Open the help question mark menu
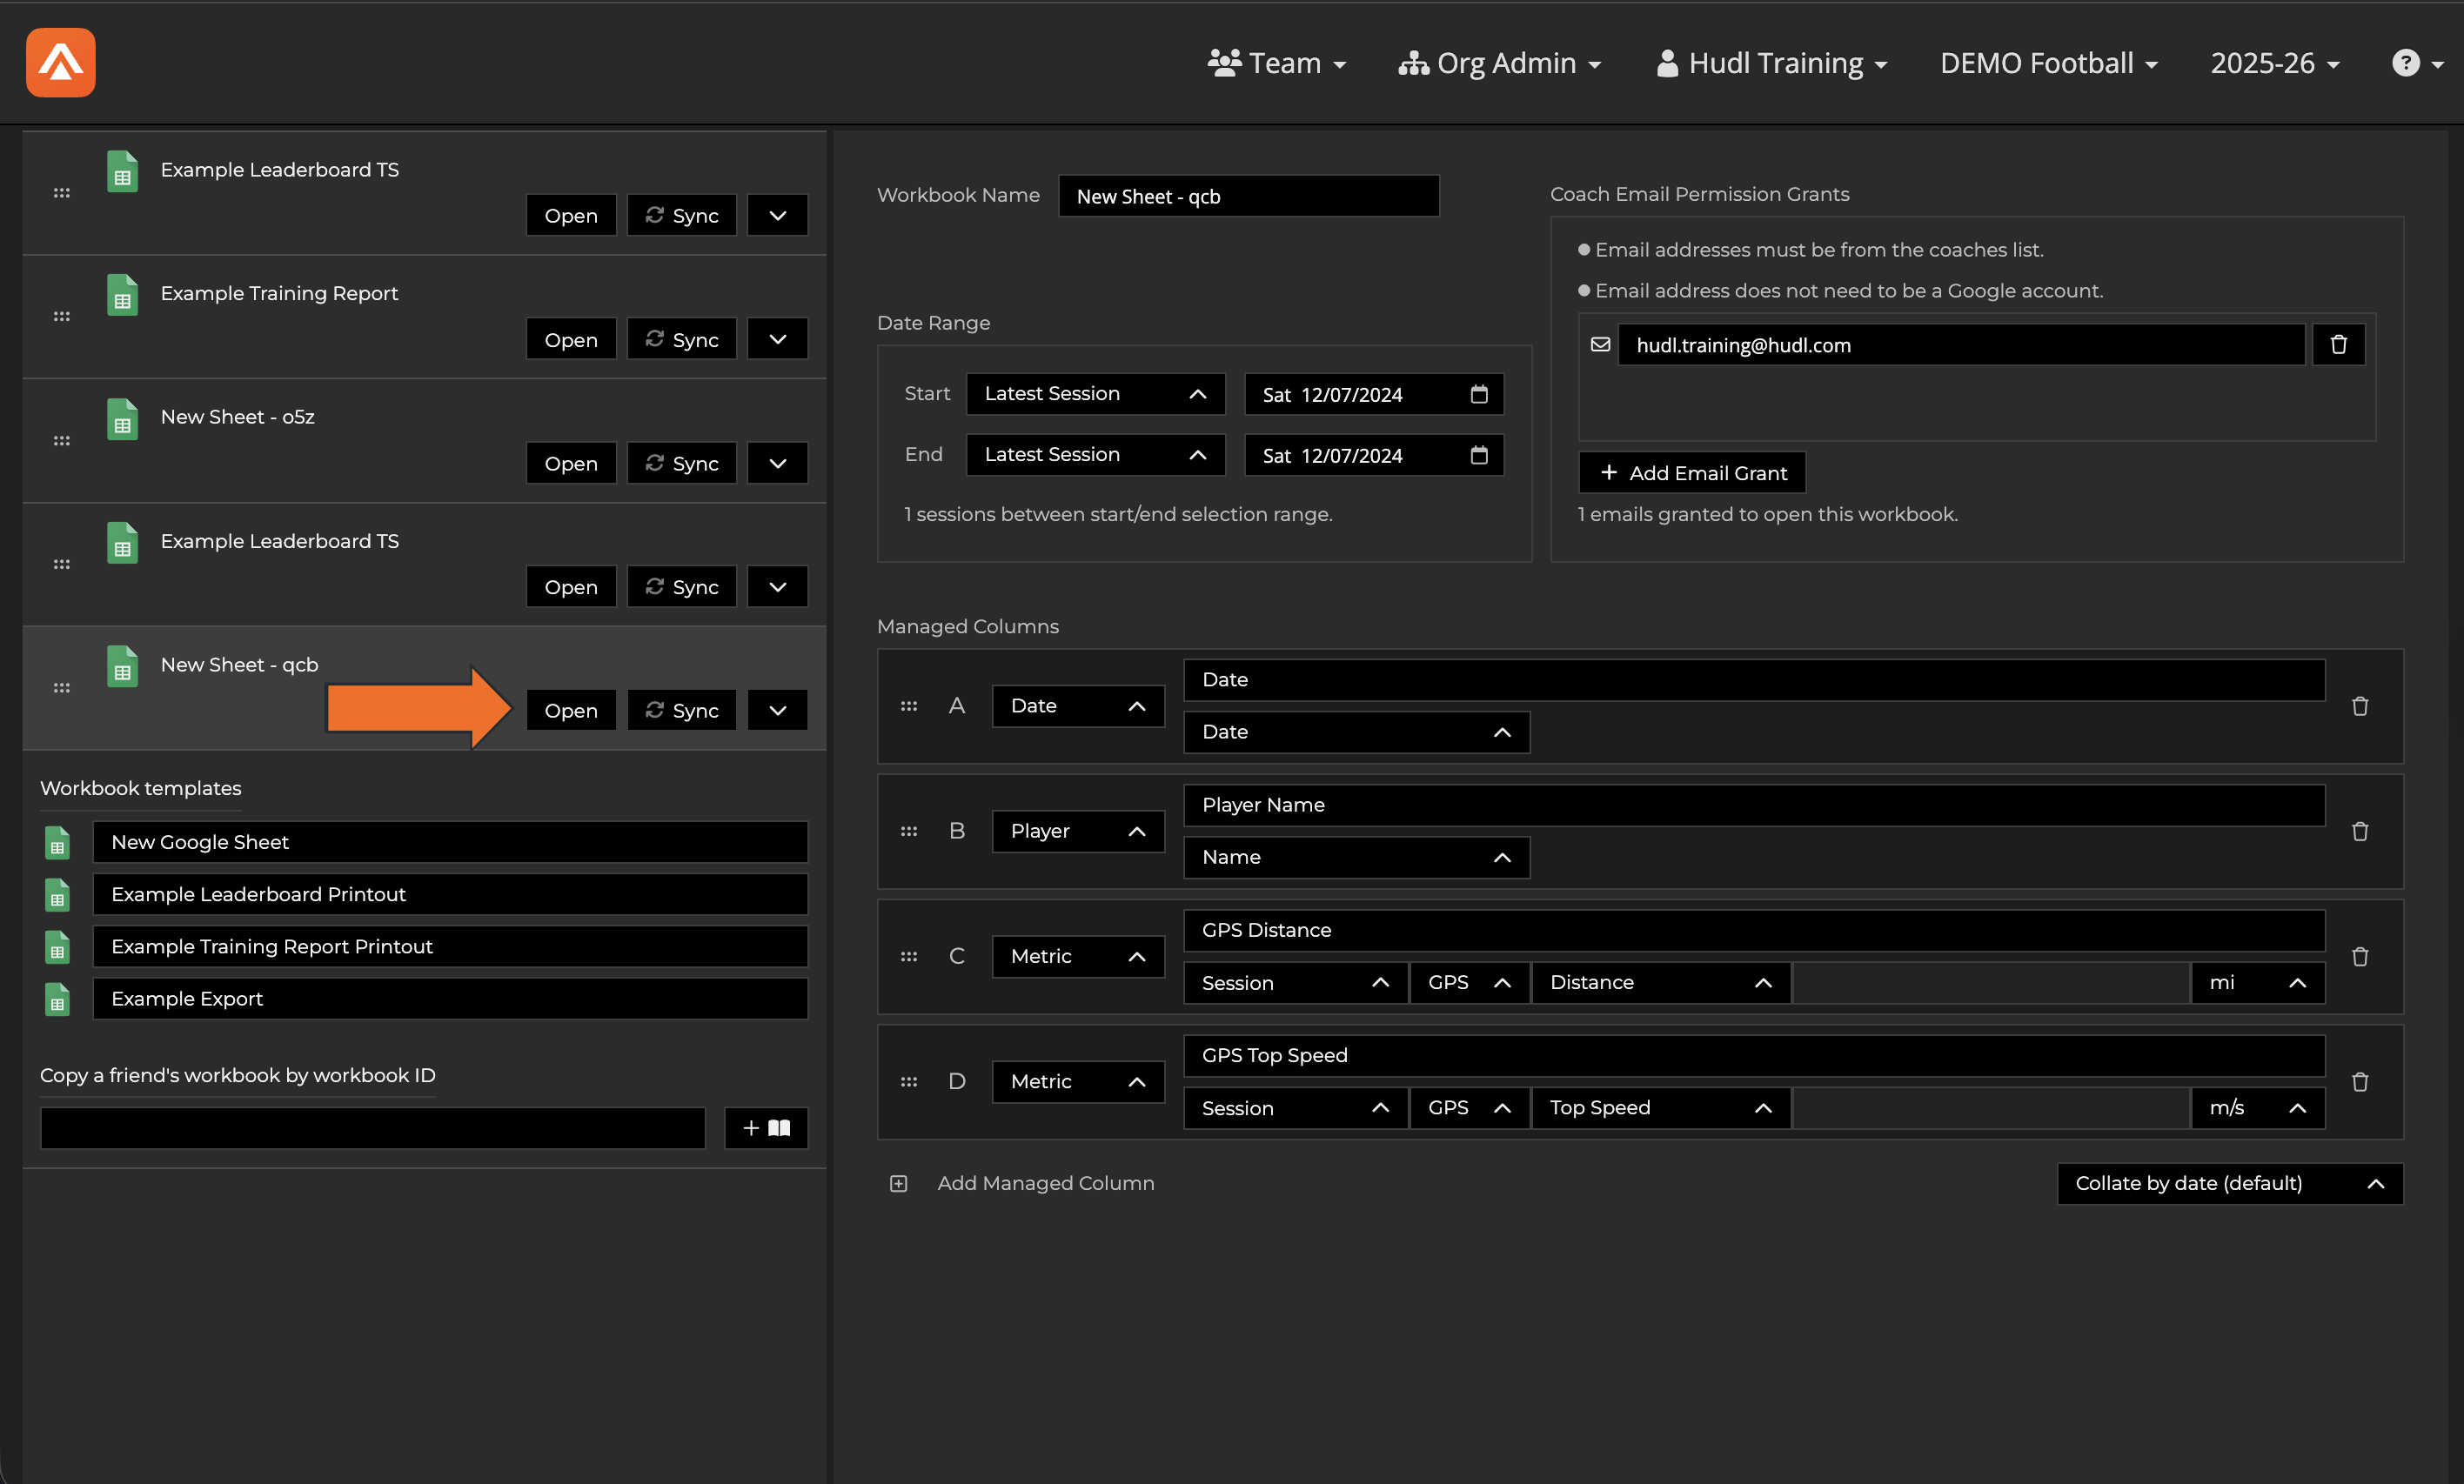The image size is (2464, 1484). coord(2416,63)
